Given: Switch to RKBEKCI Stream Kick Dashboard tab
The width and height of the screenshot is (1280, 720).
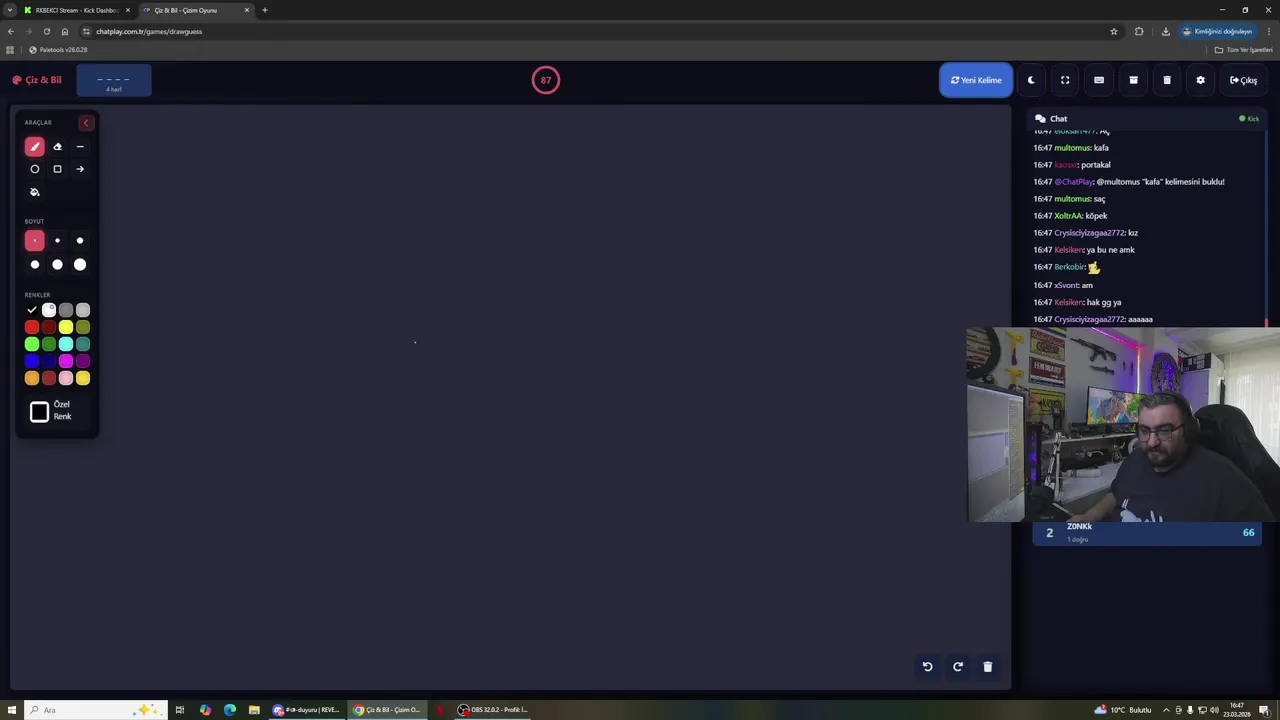Looking at the screenshot, I should click(x=77, y=10).
